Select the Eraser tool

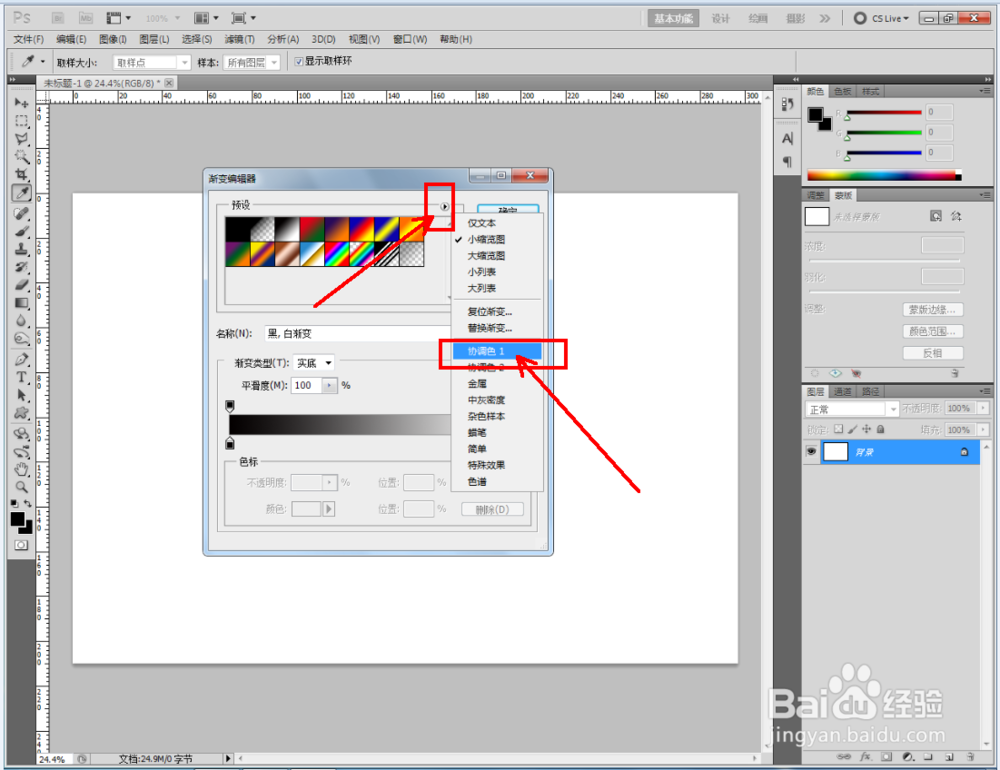[21, 285]
